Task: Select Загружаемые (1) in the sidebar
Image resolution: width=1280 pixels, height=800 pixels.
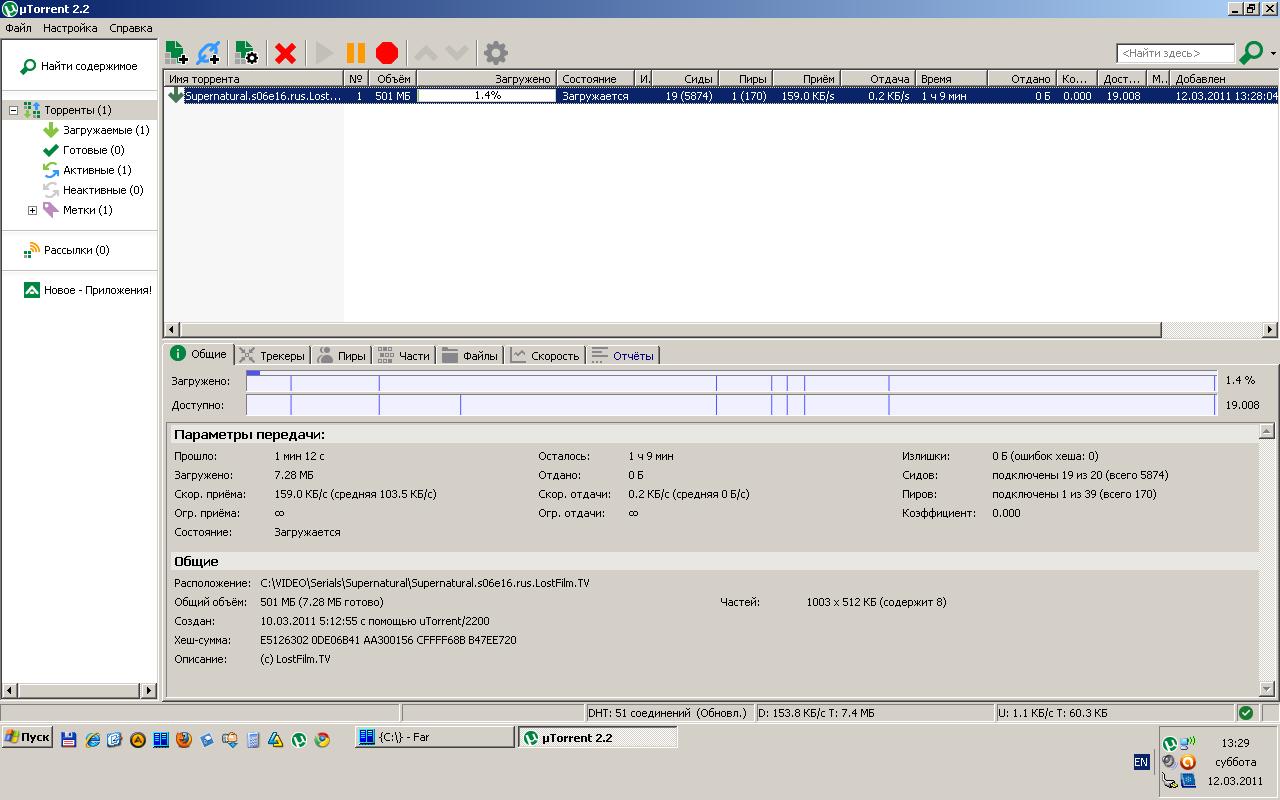Action: 105,130
